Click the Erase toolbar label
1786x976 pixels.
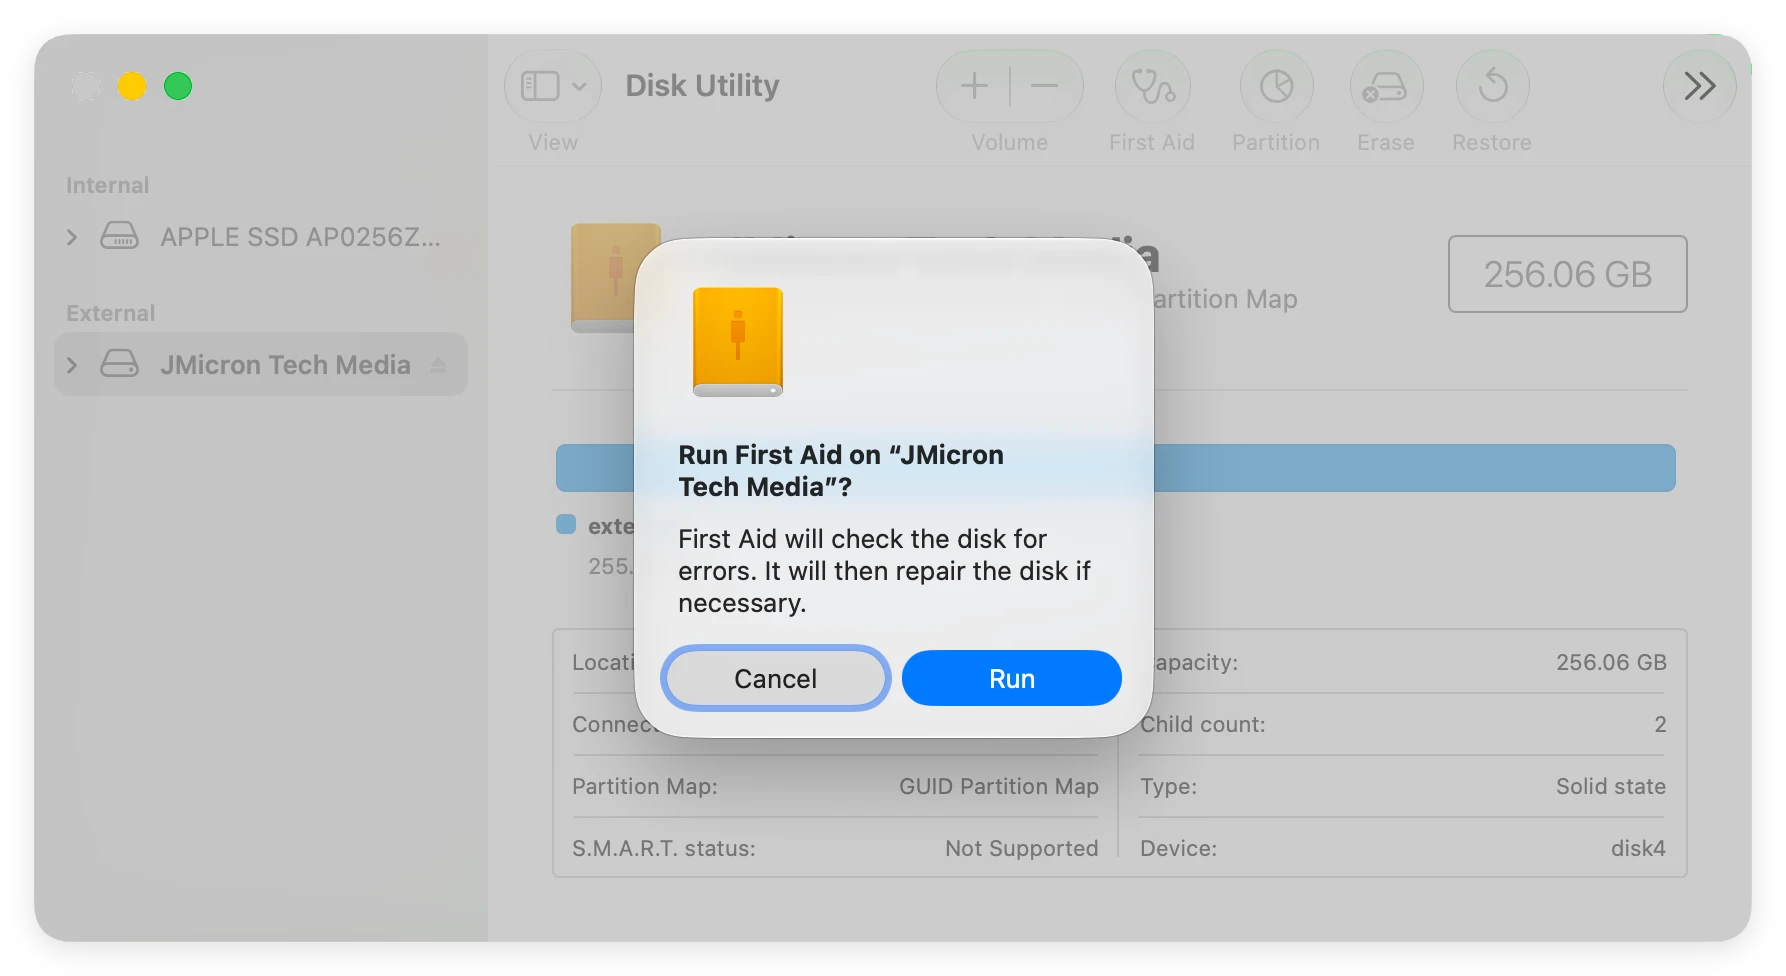click(1385, 142)
